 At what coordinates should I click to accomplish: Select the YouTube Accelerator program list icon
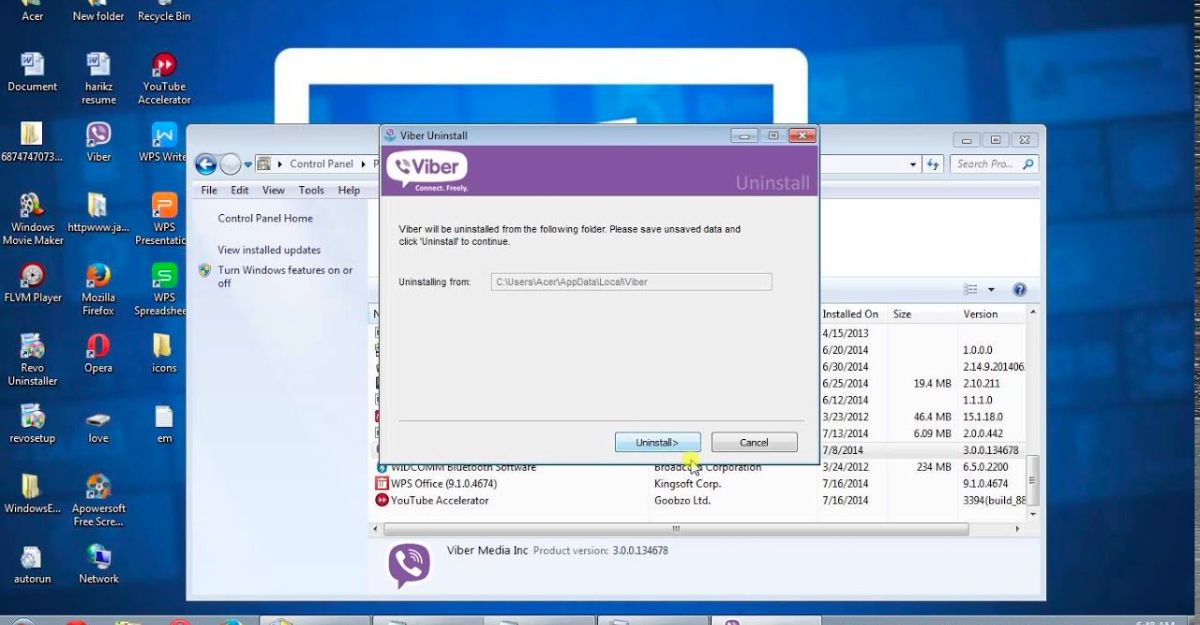[382, 500]
